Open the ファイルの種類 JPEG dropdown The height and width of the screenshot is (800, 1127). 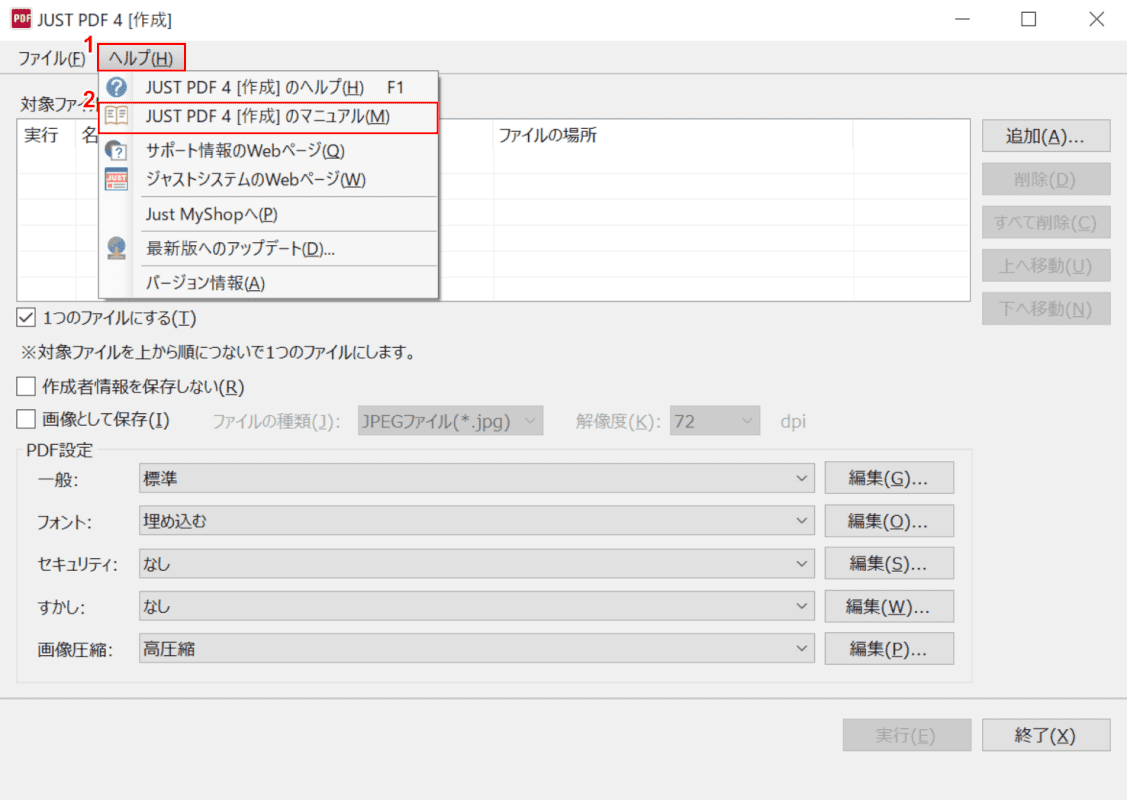pos(451,421)
